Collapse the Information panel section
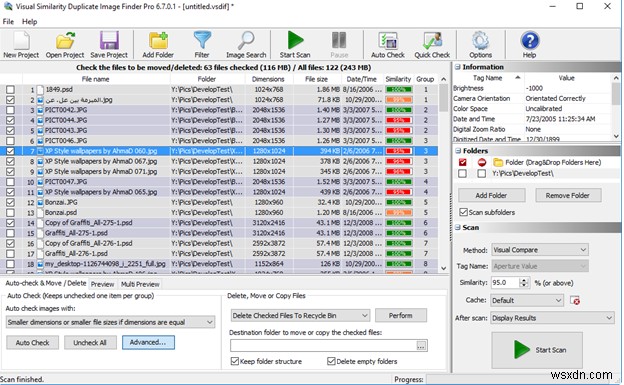This screenshot has width=624, height=385. tap(458, 67)
